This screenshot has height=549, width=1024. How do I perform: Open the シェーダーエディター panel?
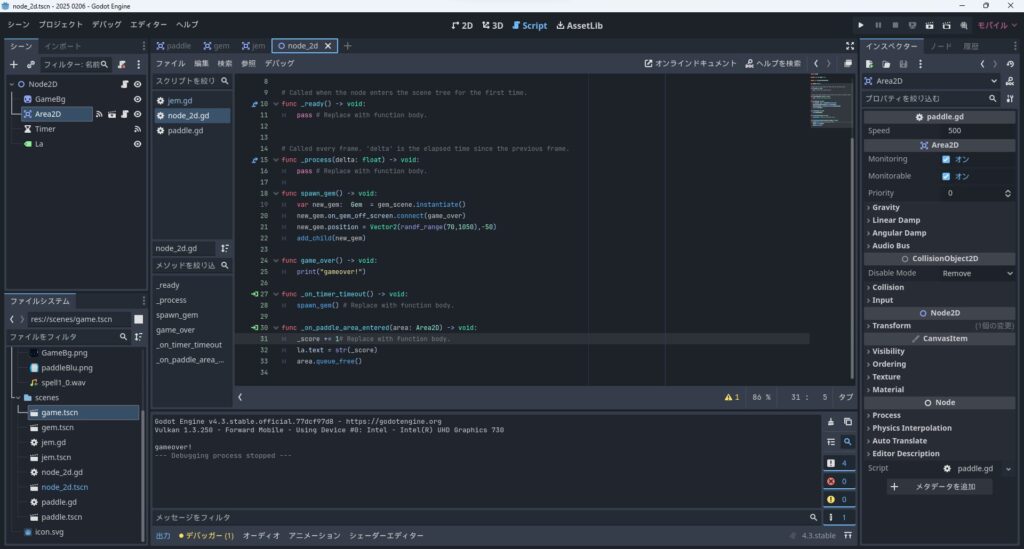(x=386, y=535)
